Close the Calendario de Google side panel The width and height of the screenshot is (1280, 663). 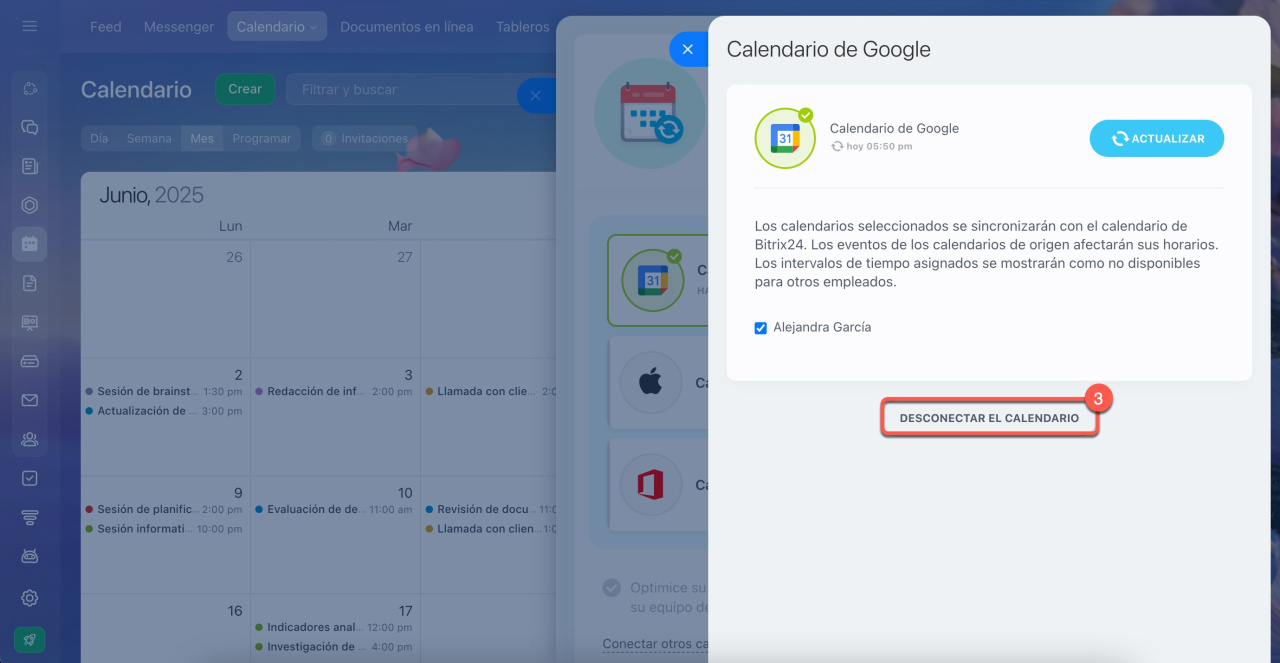(687, 48)
